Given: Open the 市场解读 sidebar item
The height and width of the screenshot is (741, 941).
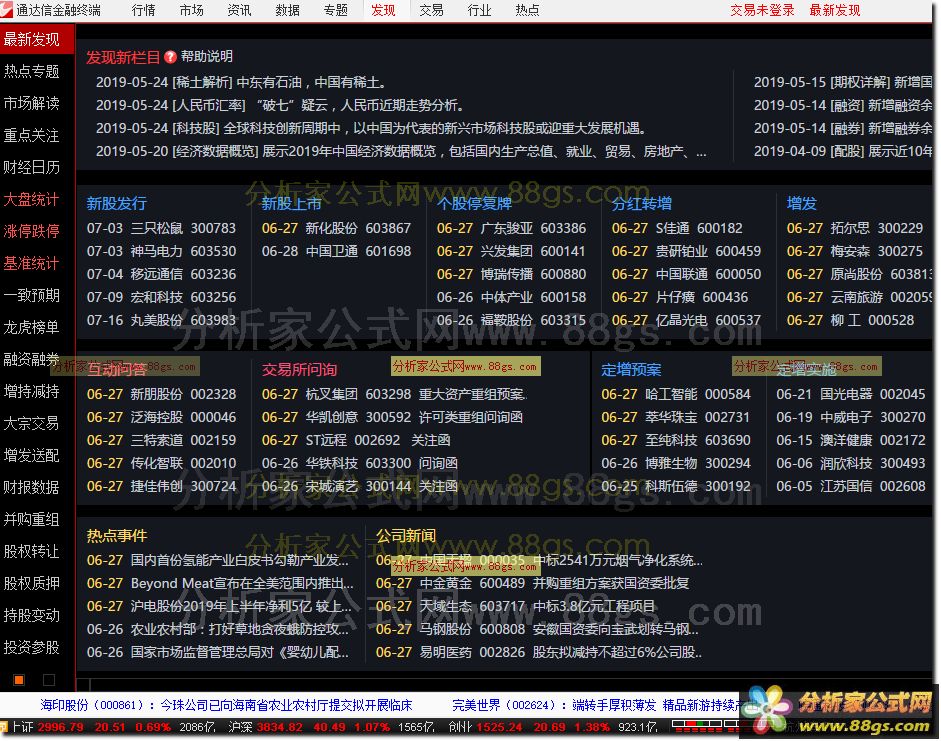Looking at the screenshot, I should click(32, 103).
